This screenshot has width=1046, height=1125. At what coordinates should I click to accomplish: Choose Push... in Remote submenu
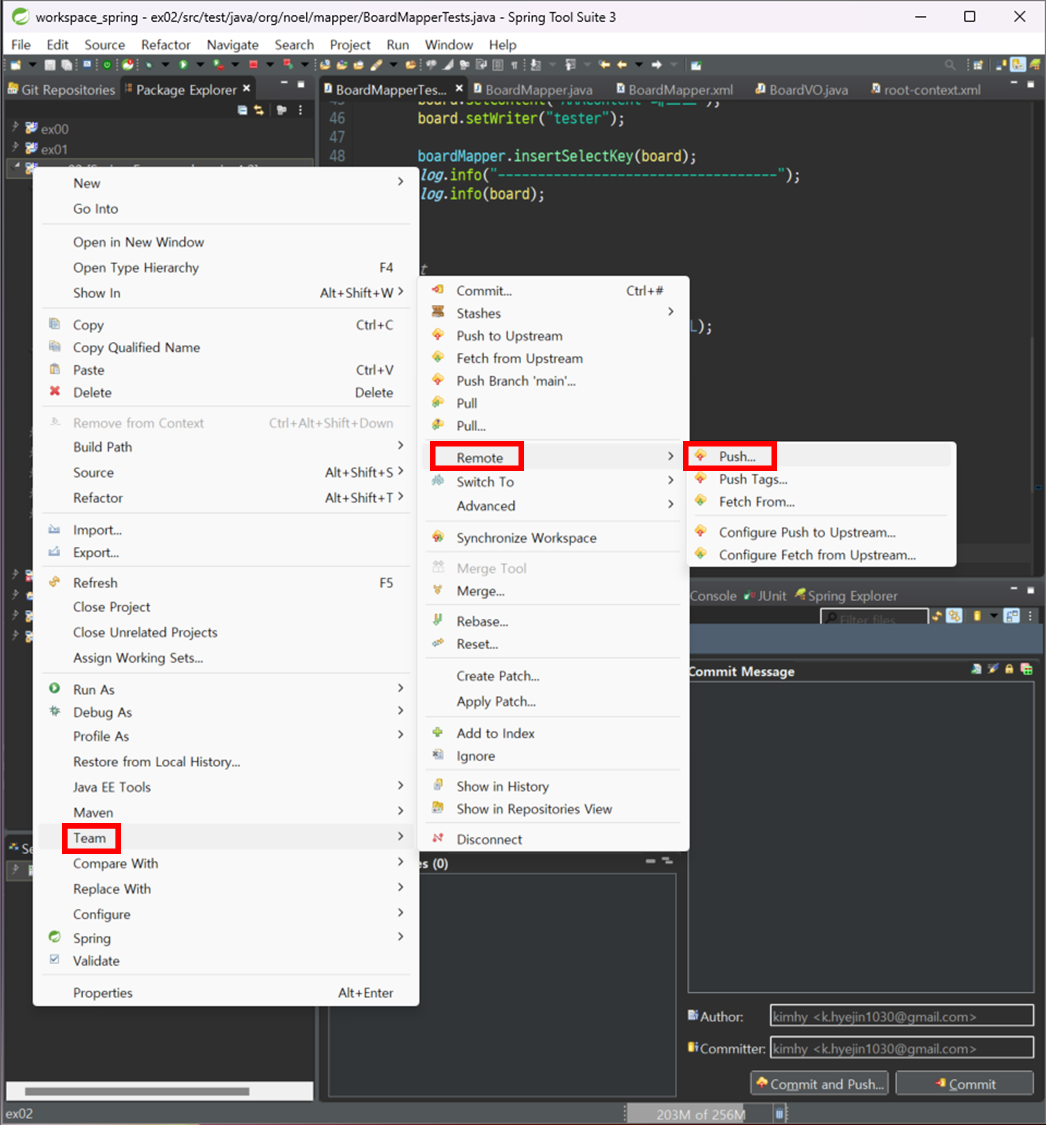pyautogui.click(x=821, y=456)
